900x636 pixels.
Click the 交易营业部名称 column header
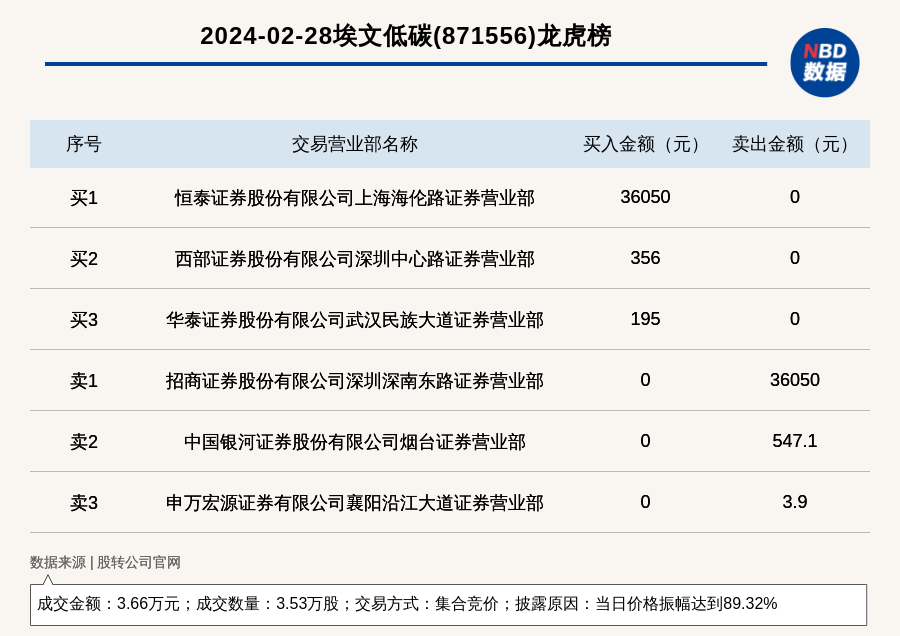(355, 144)
